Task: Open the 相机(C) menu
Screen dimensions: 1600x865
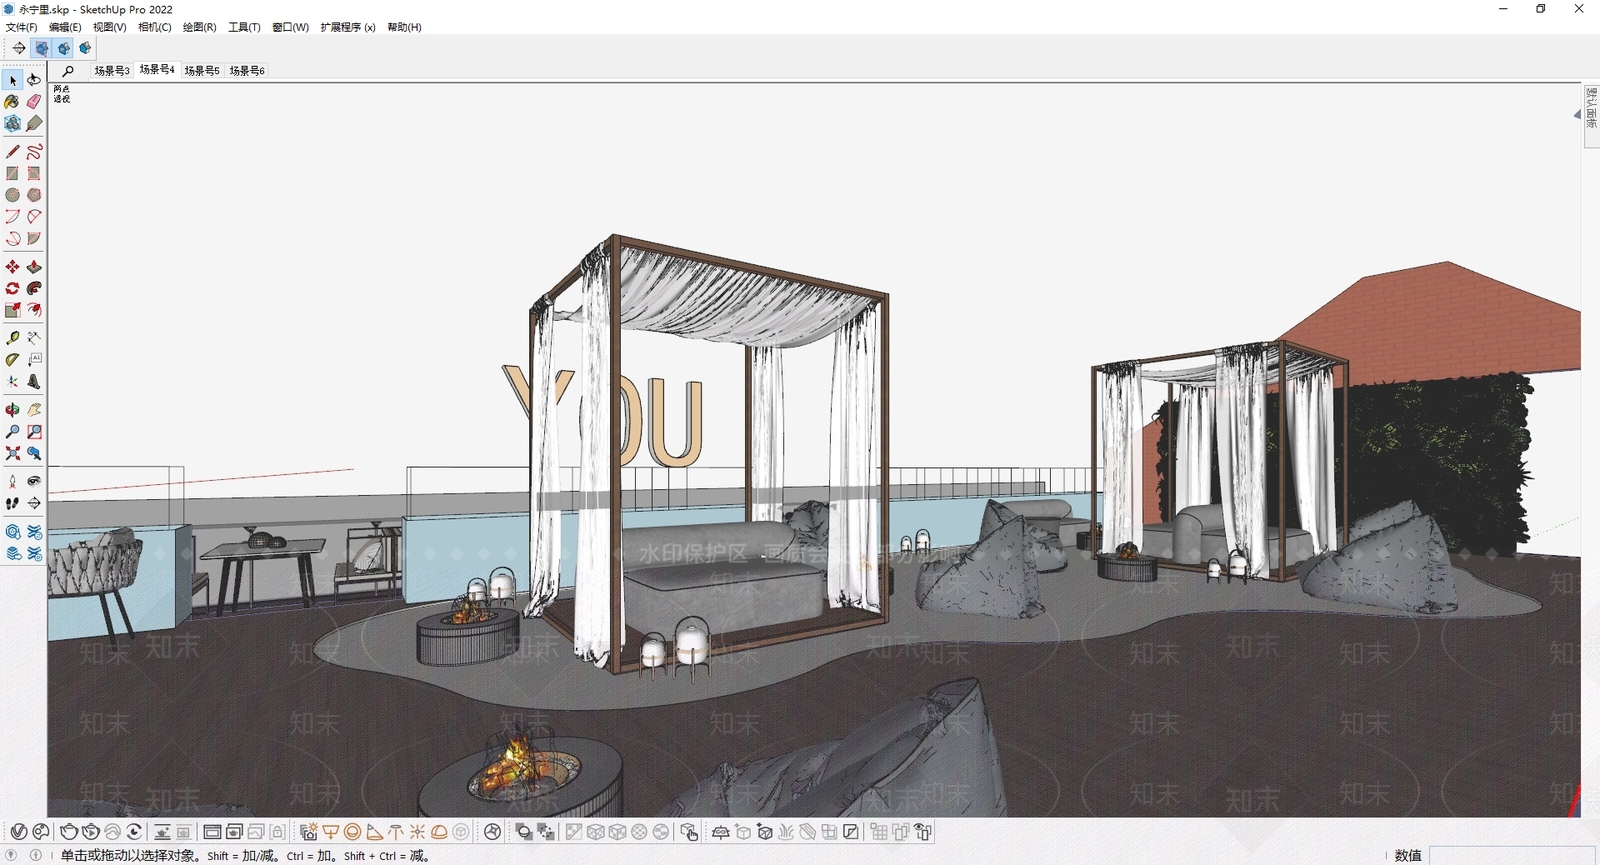Action: point(154,27)
